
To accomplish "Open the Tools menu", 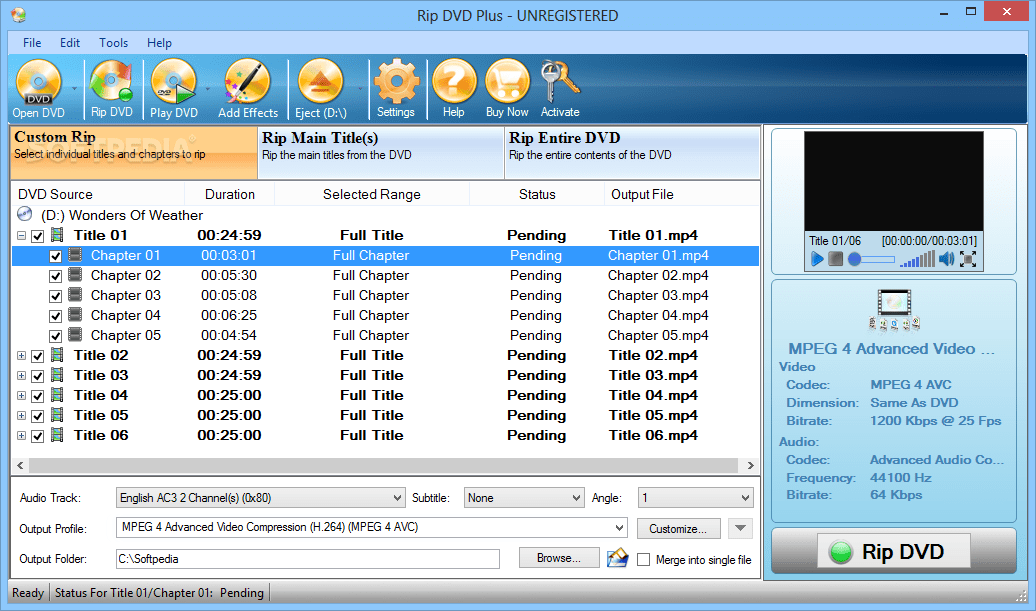I will 114,42.
